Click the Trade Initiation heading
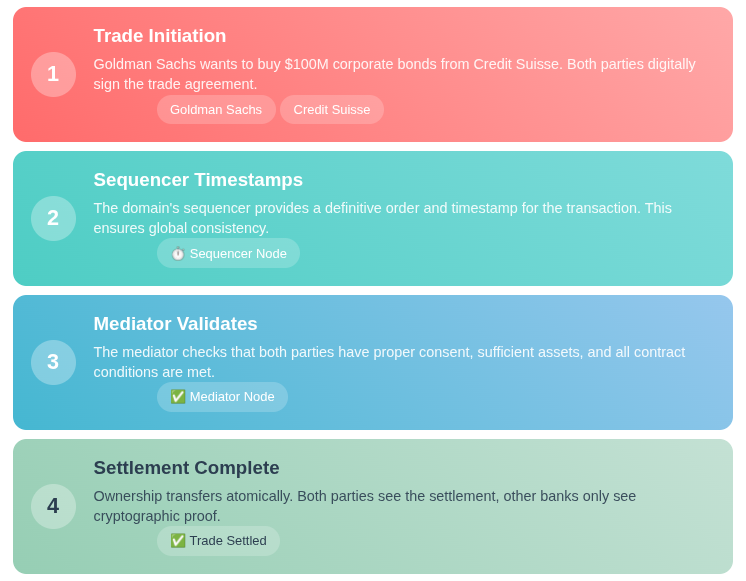Screen dimensions: 746x581 [160, 36]
